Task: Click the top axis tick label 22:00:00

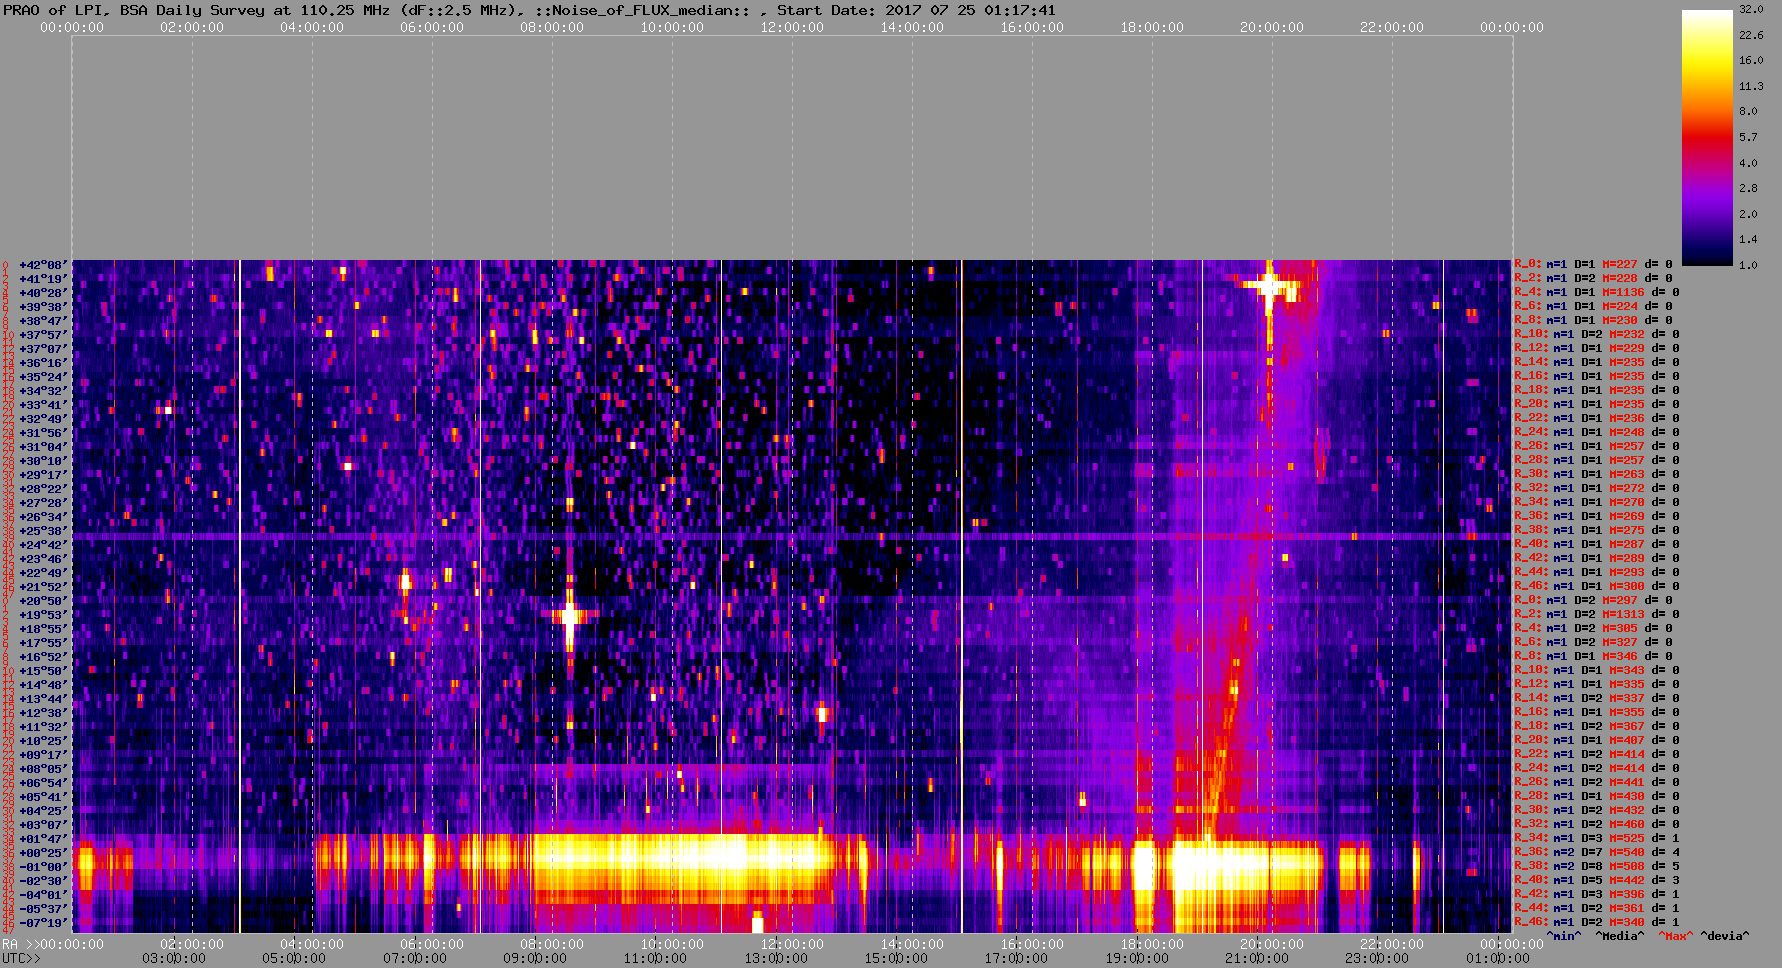Action: point(1392,27)
